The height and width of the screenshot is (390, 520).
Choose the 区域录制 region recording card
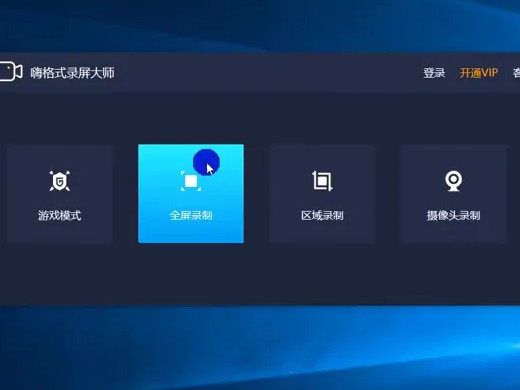322,194
